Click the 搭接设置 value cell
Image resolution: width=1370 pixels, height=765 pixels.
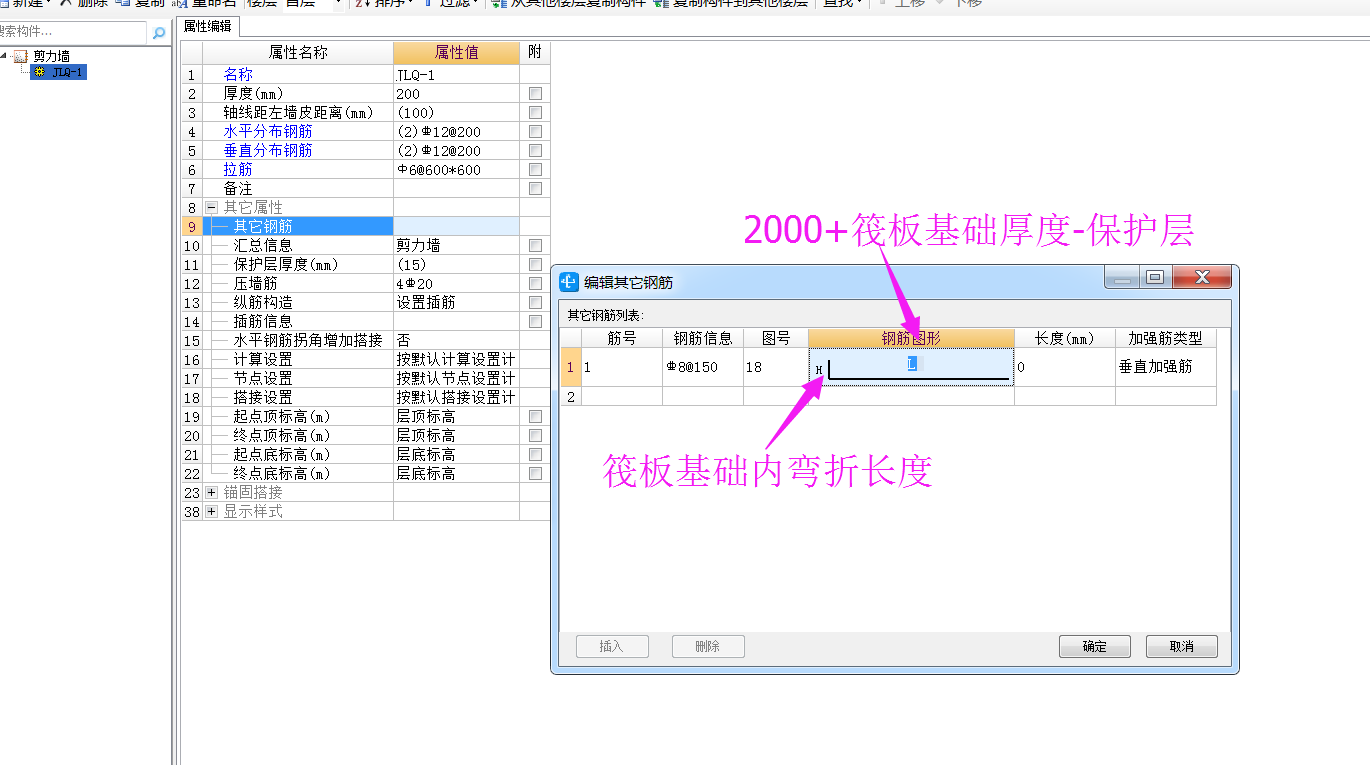[x=456, y=397]
